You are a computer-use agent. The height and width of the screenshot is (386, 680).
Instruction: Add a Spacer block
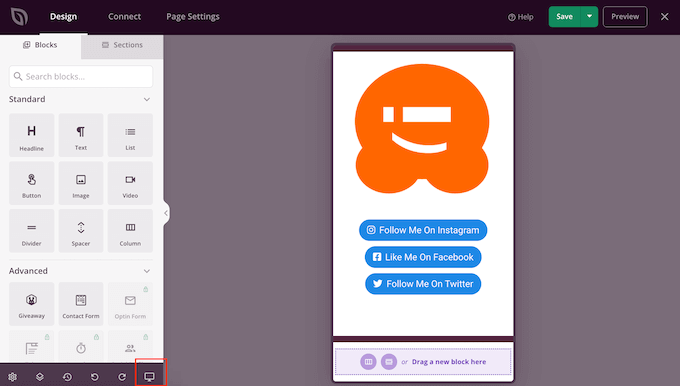coord(81,231)
